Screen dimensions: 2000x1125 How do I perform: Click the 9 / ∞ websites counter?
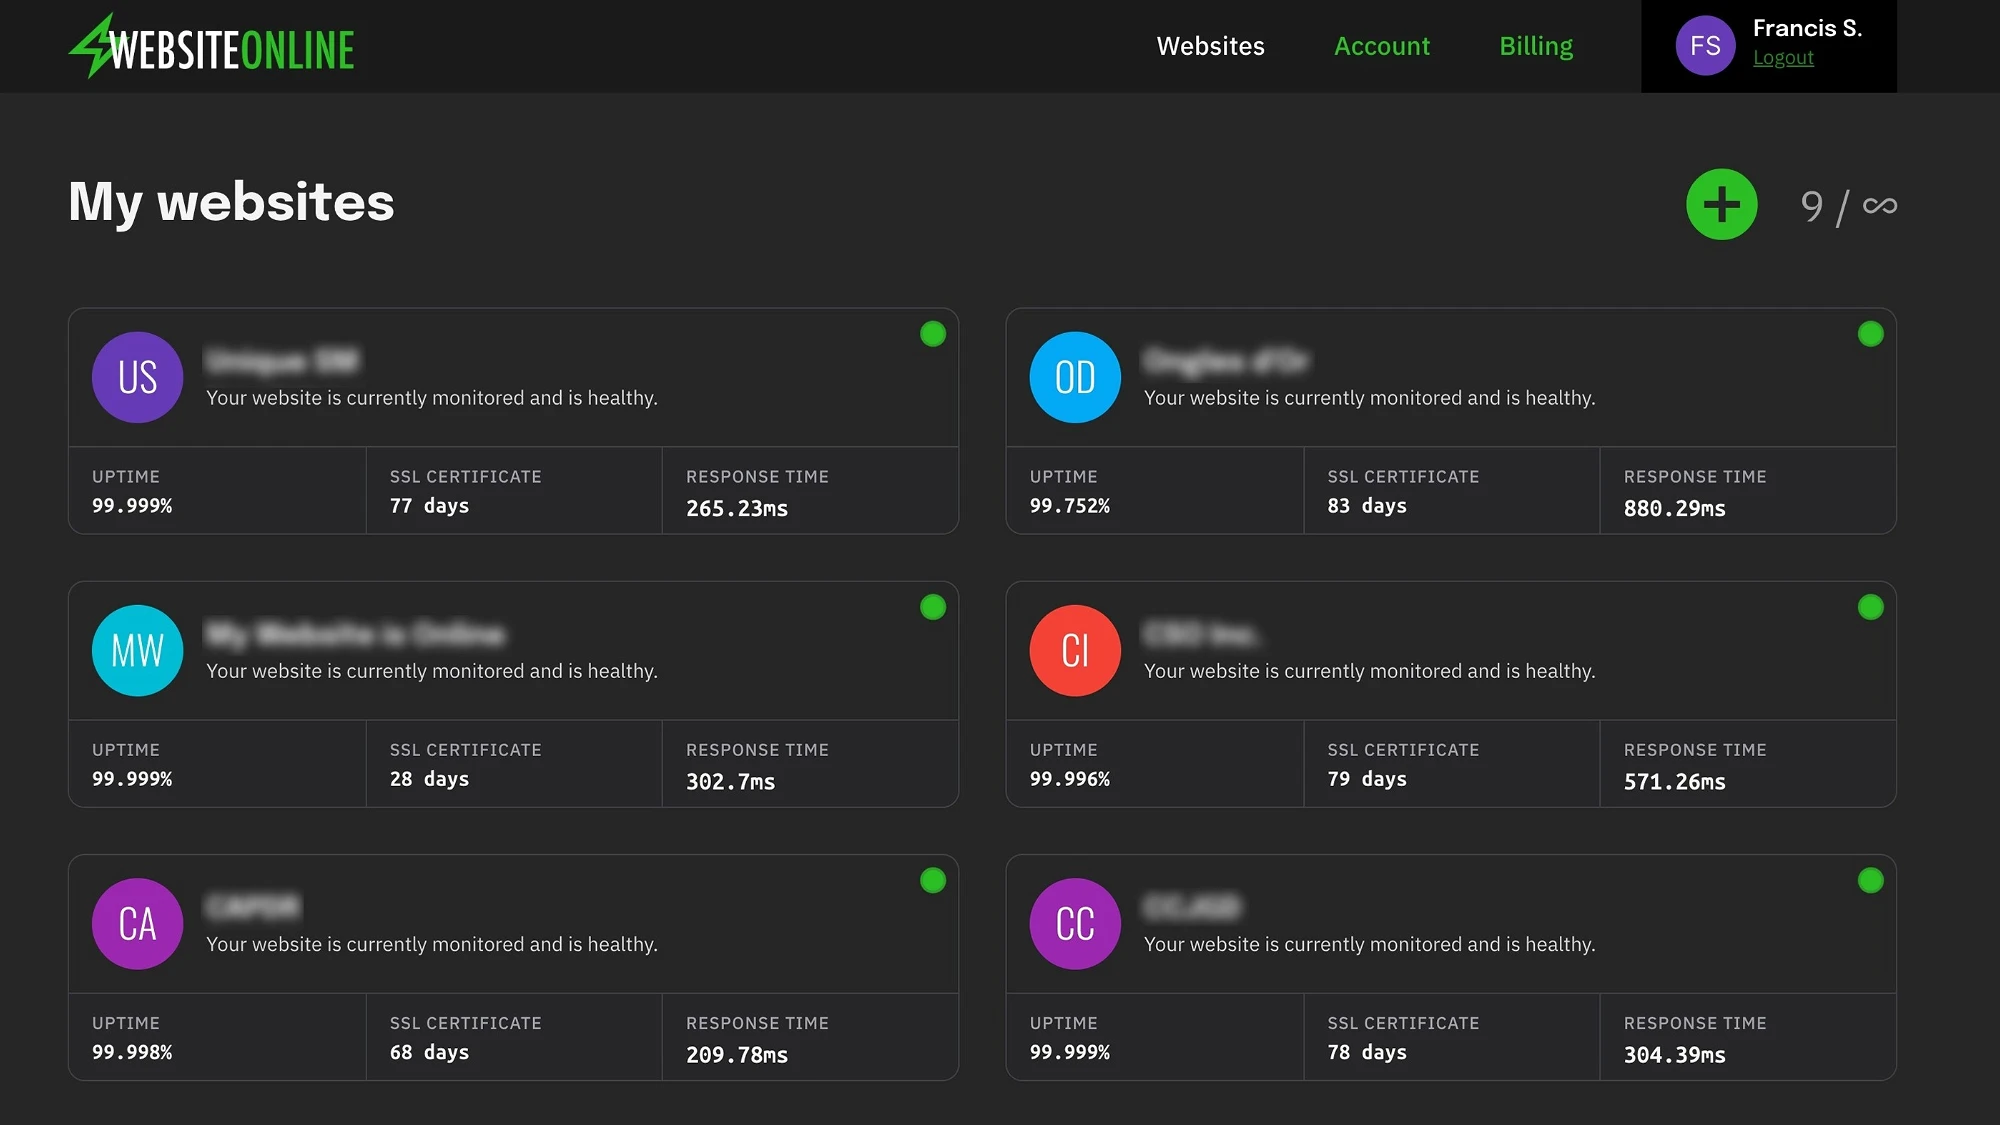click(1848, 206)
